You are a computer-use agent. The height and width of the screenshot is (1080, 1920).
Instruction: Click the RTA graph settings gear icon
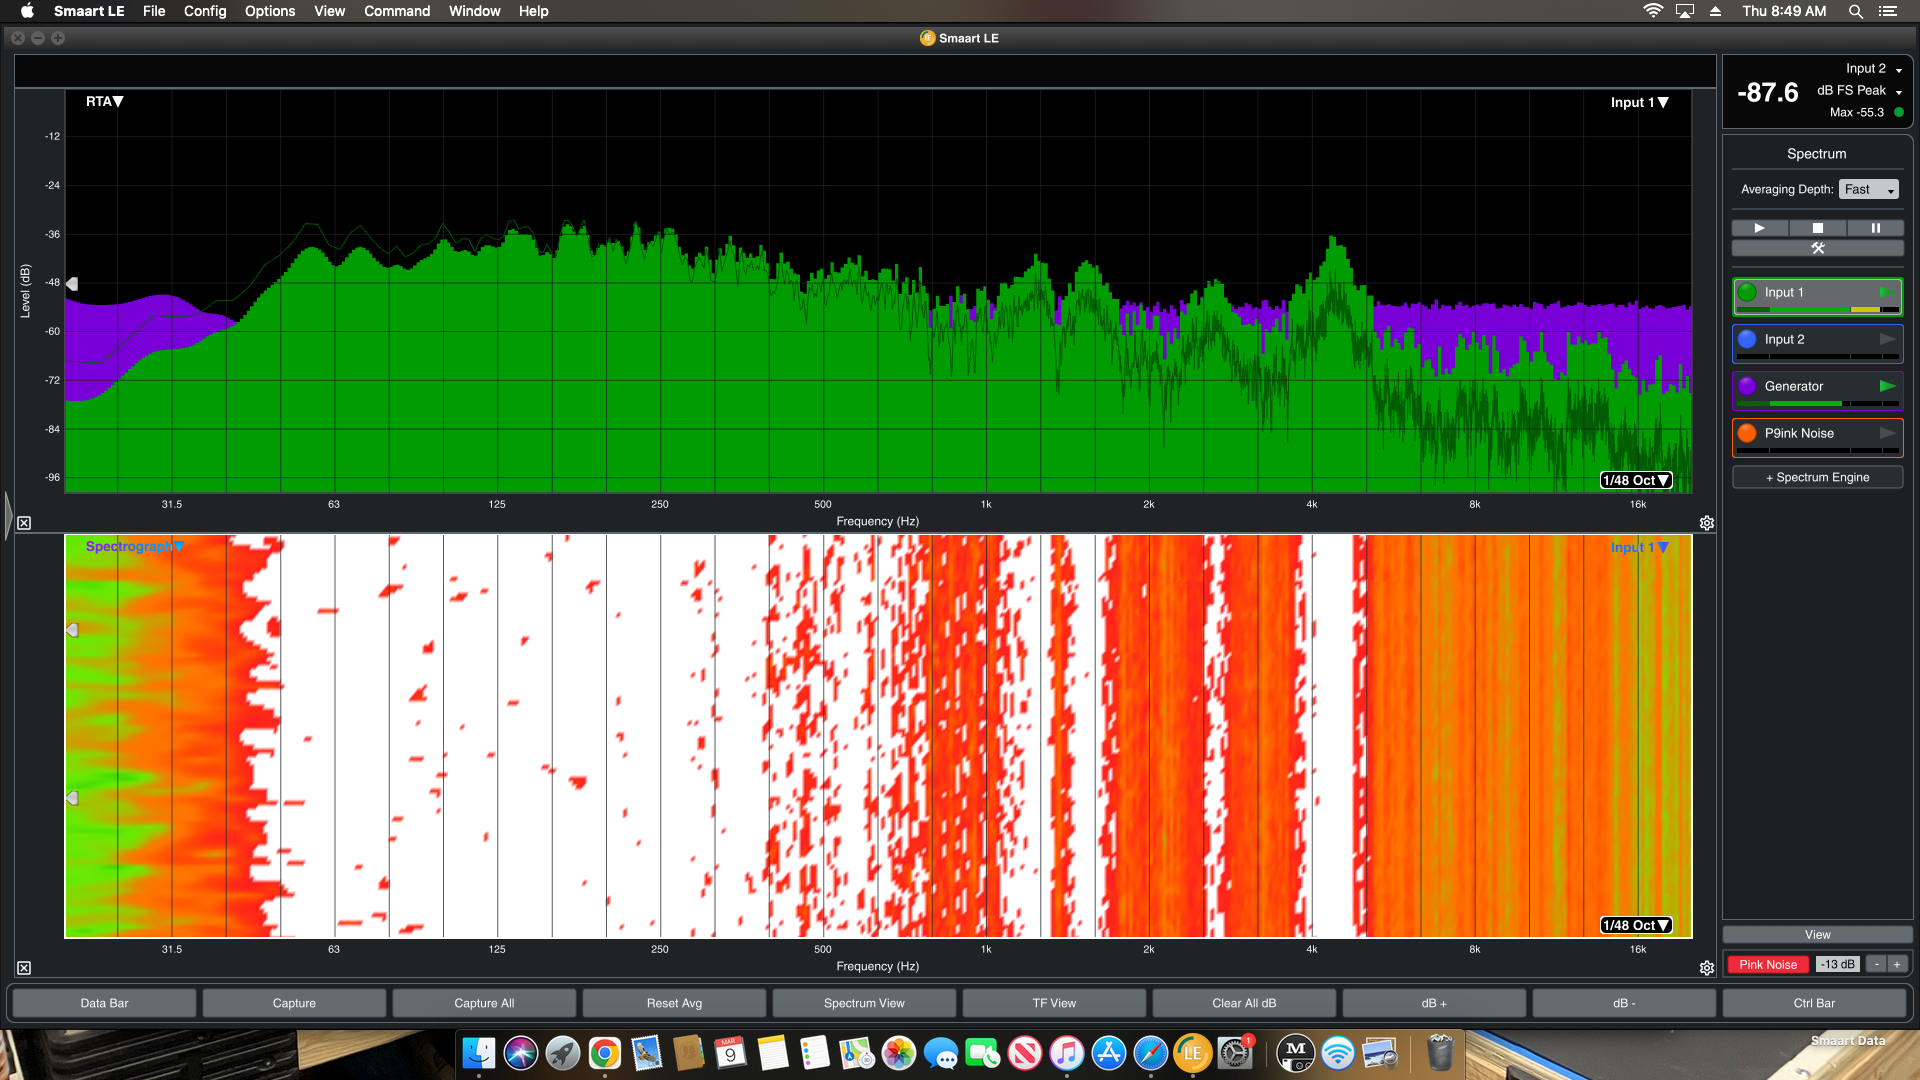tap(1707, 523)
